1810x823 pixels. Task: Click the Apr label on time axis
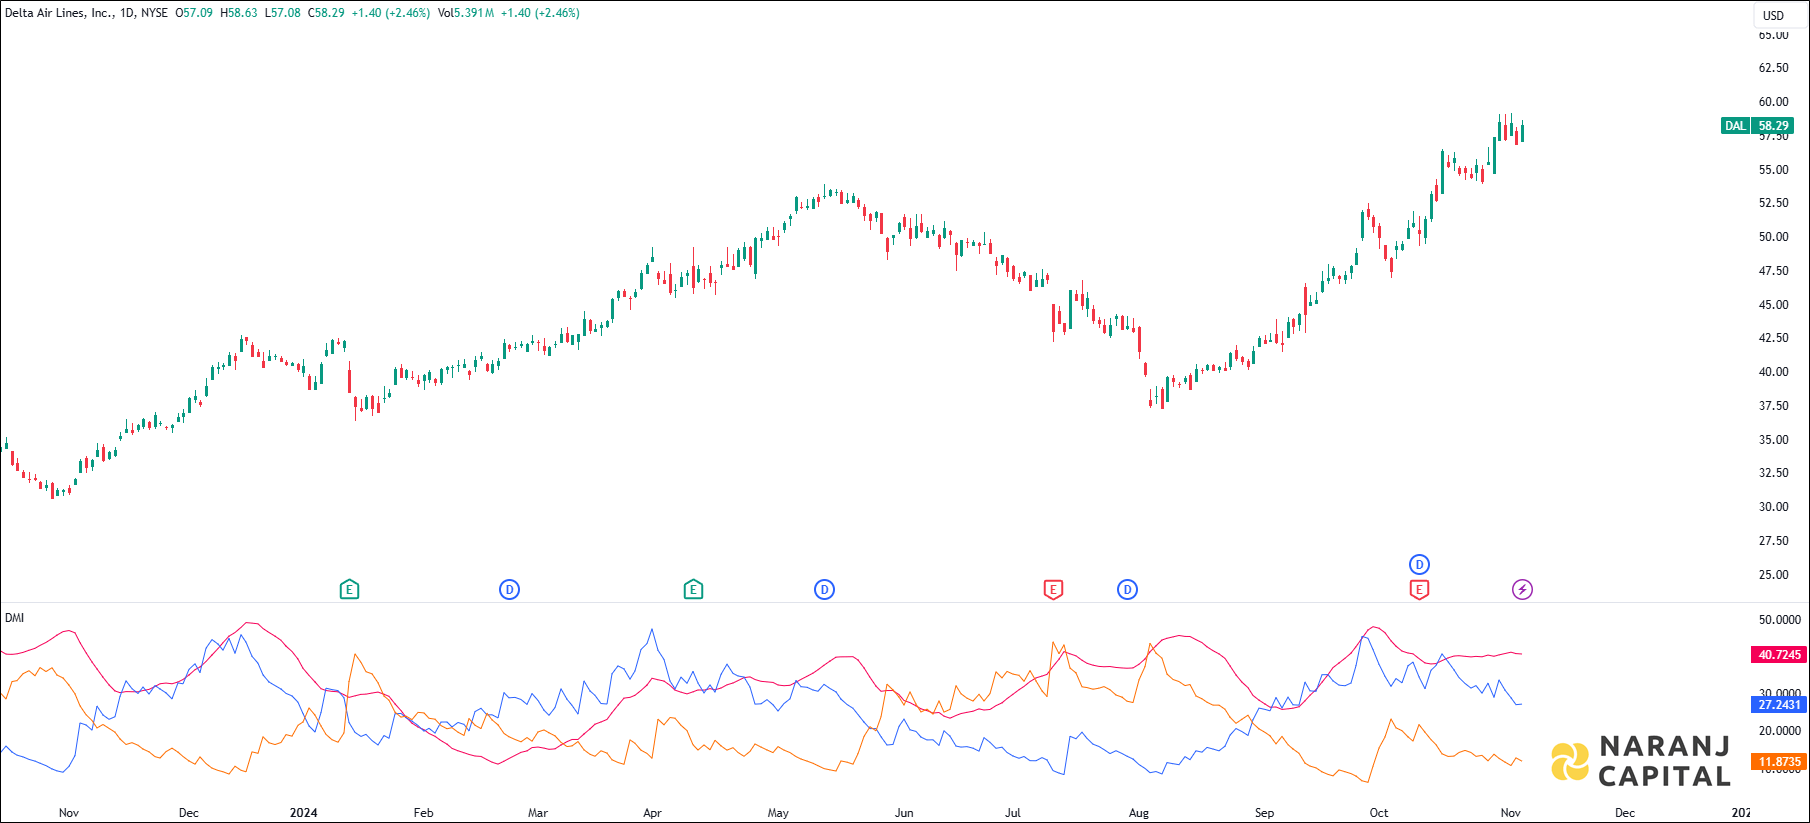click(x=652, y=813)
